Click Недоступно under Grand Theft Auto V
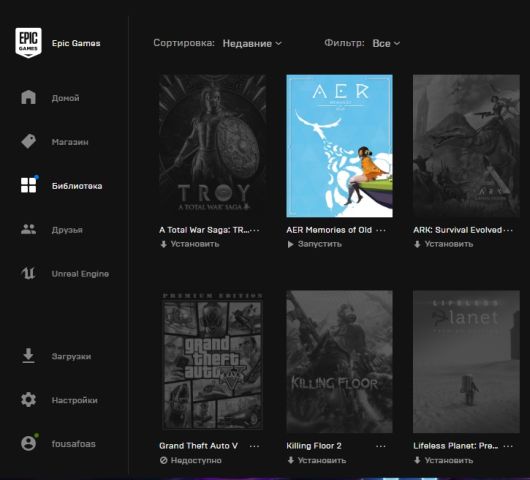This screenshot has height=480, width=530. tap(191, 460)
